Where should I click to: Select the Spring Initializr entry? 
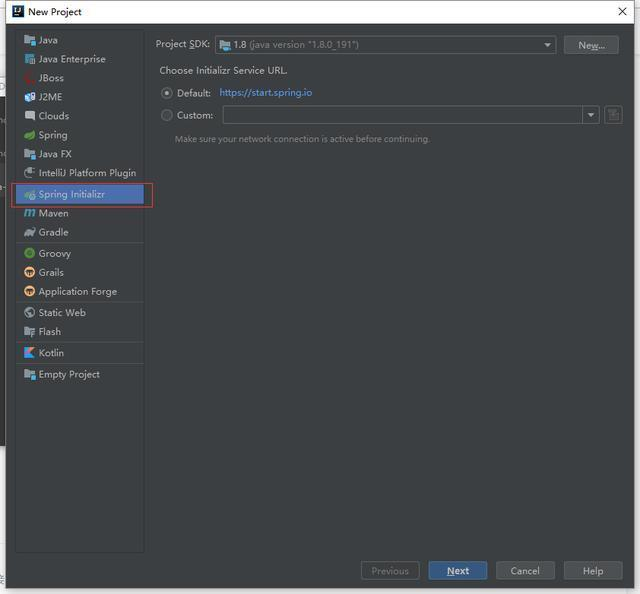[x=80, y=195]
